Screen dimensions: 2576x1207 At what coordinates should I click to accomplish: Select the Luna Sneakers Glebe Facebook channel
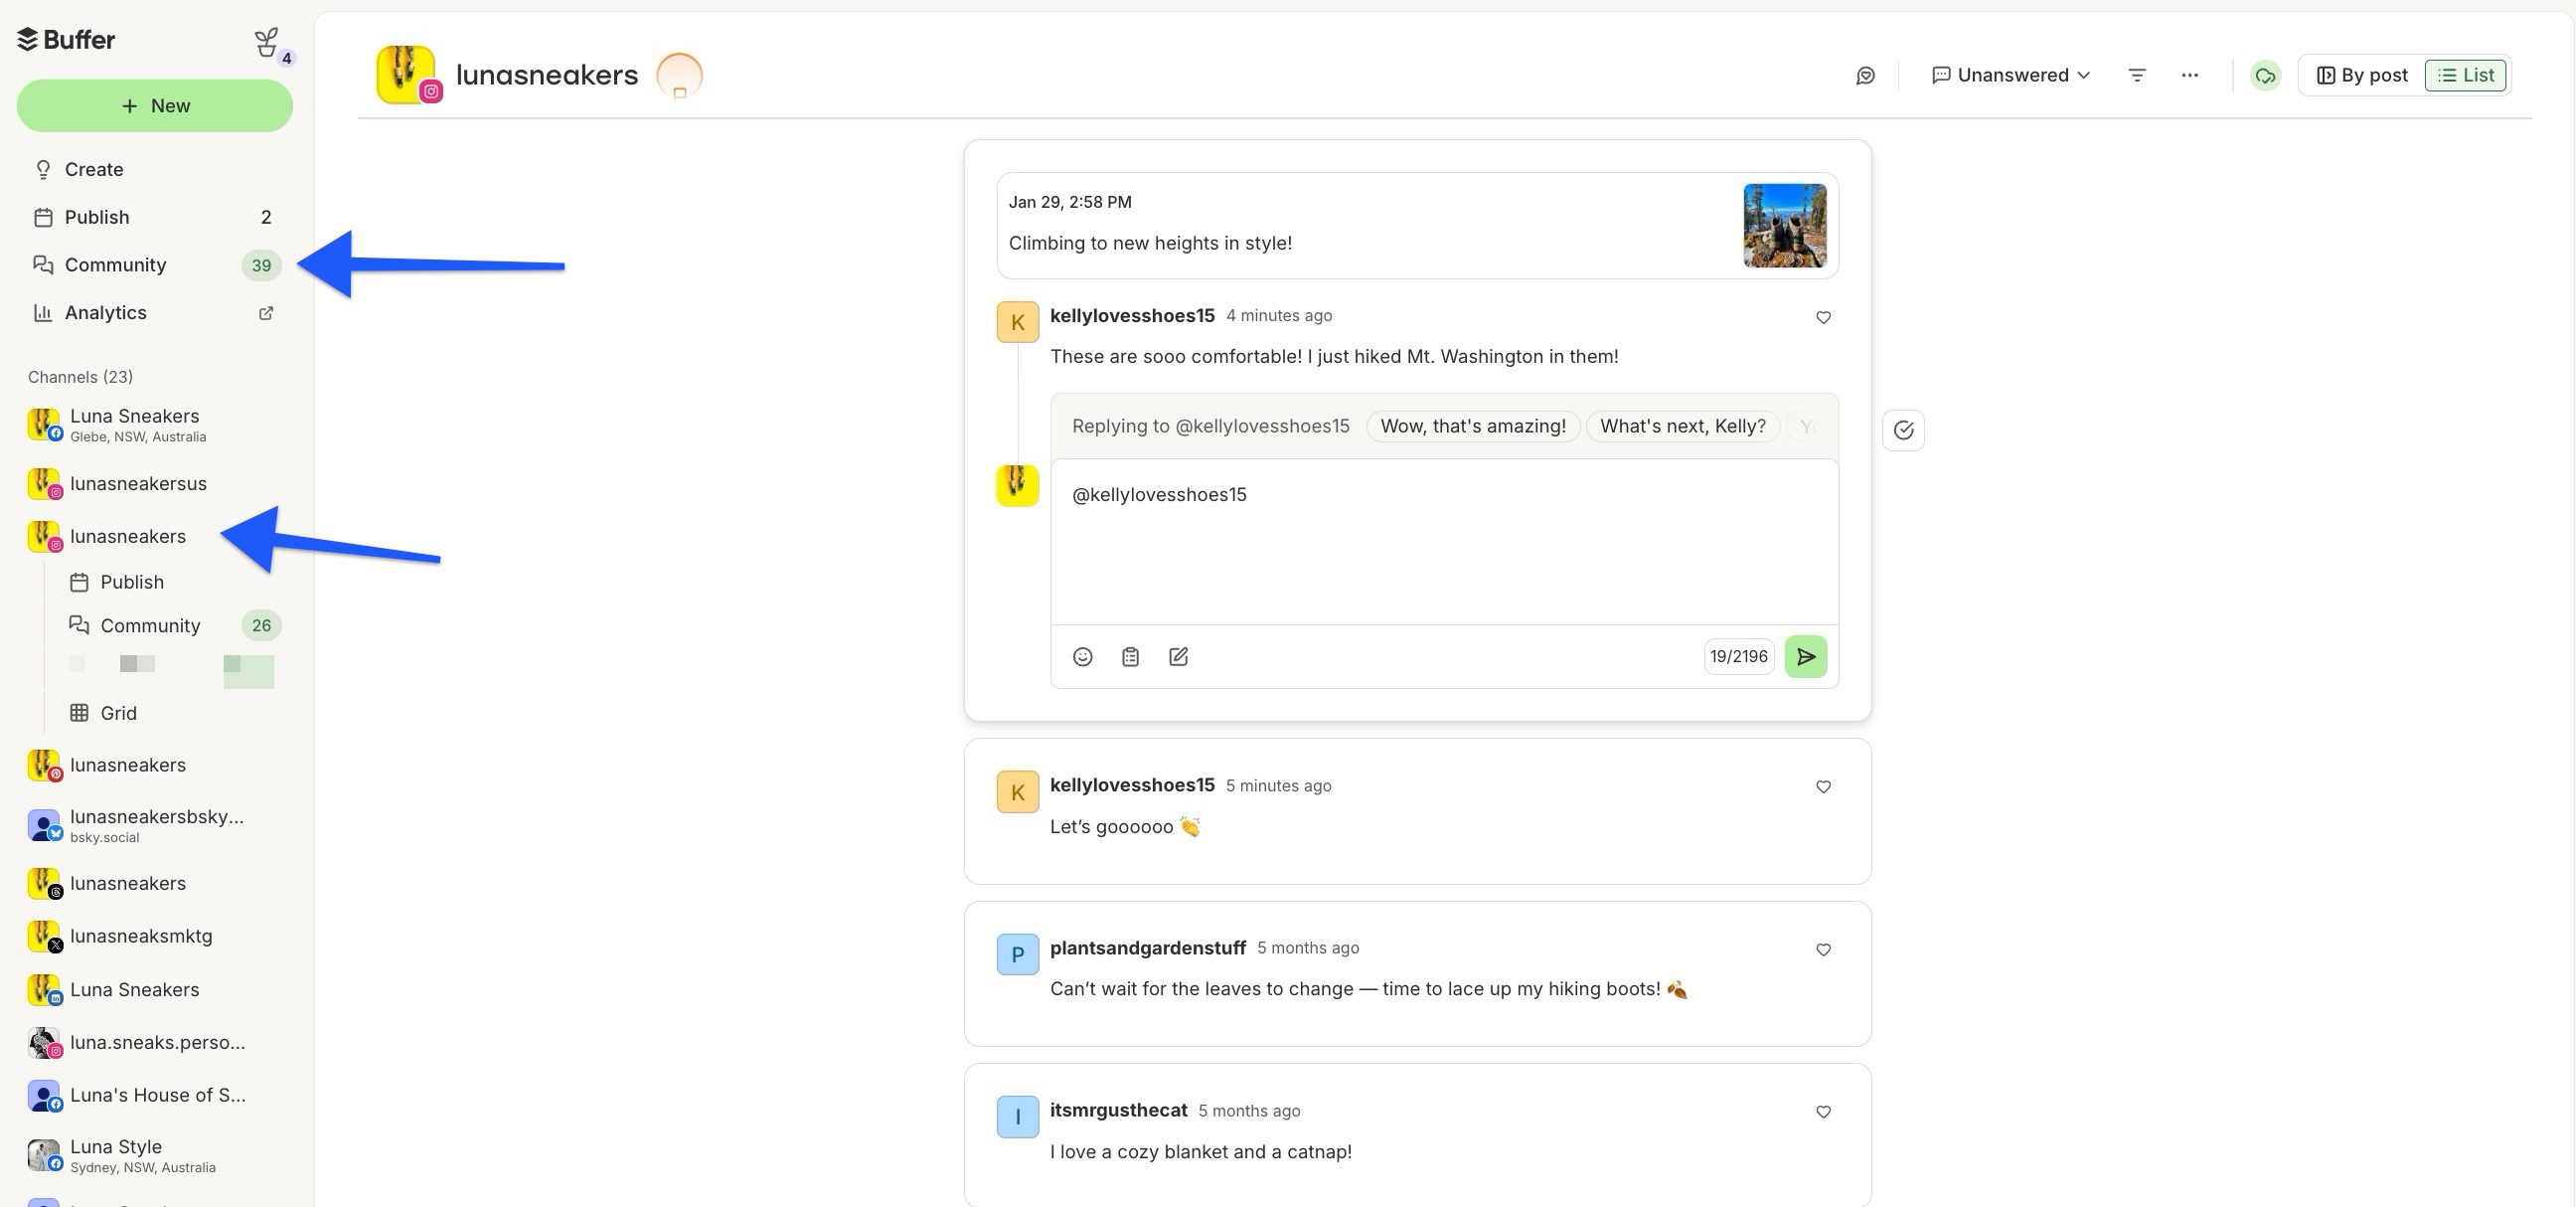click(155, 425)
